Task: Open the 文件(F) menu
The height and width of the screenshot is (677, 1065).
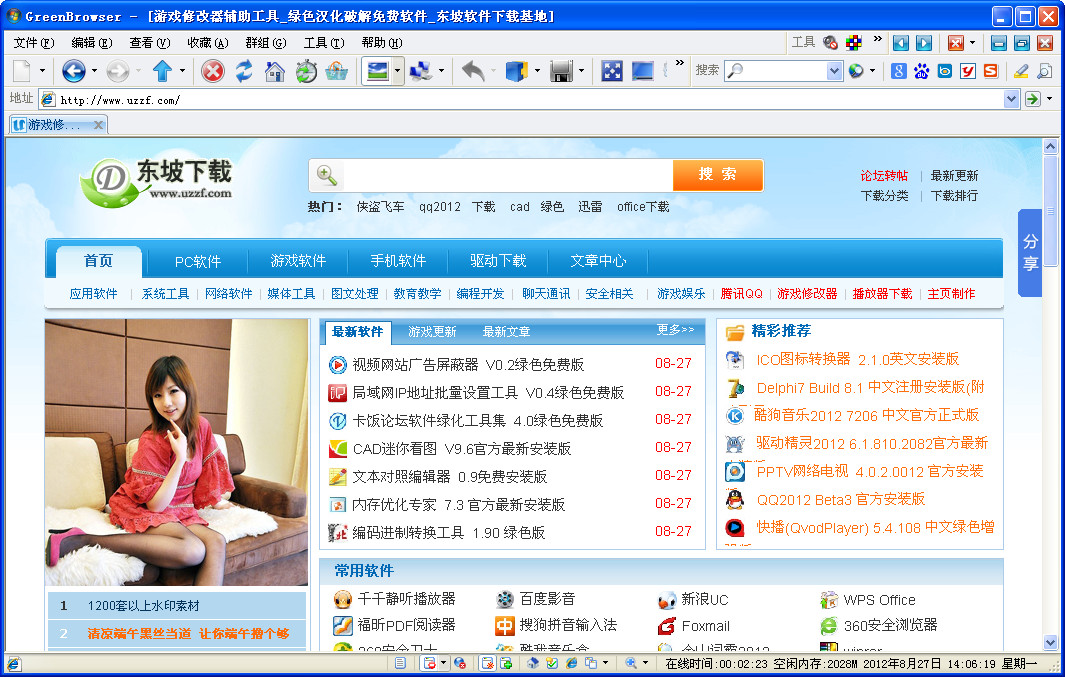Action: 34,43
